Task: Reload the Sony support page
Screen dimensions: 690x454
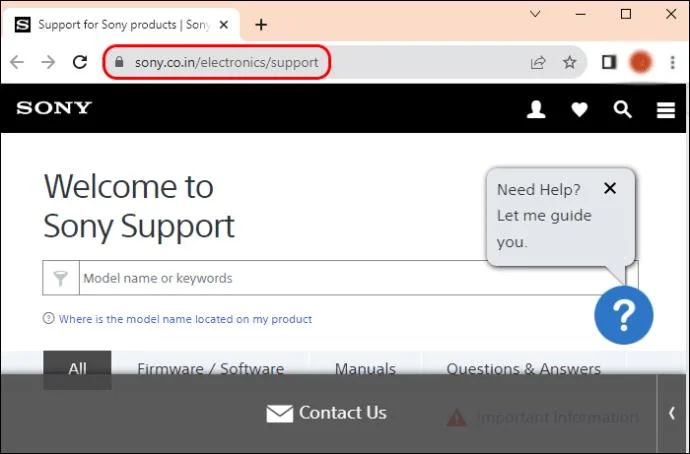Action: tap(80, 62)
